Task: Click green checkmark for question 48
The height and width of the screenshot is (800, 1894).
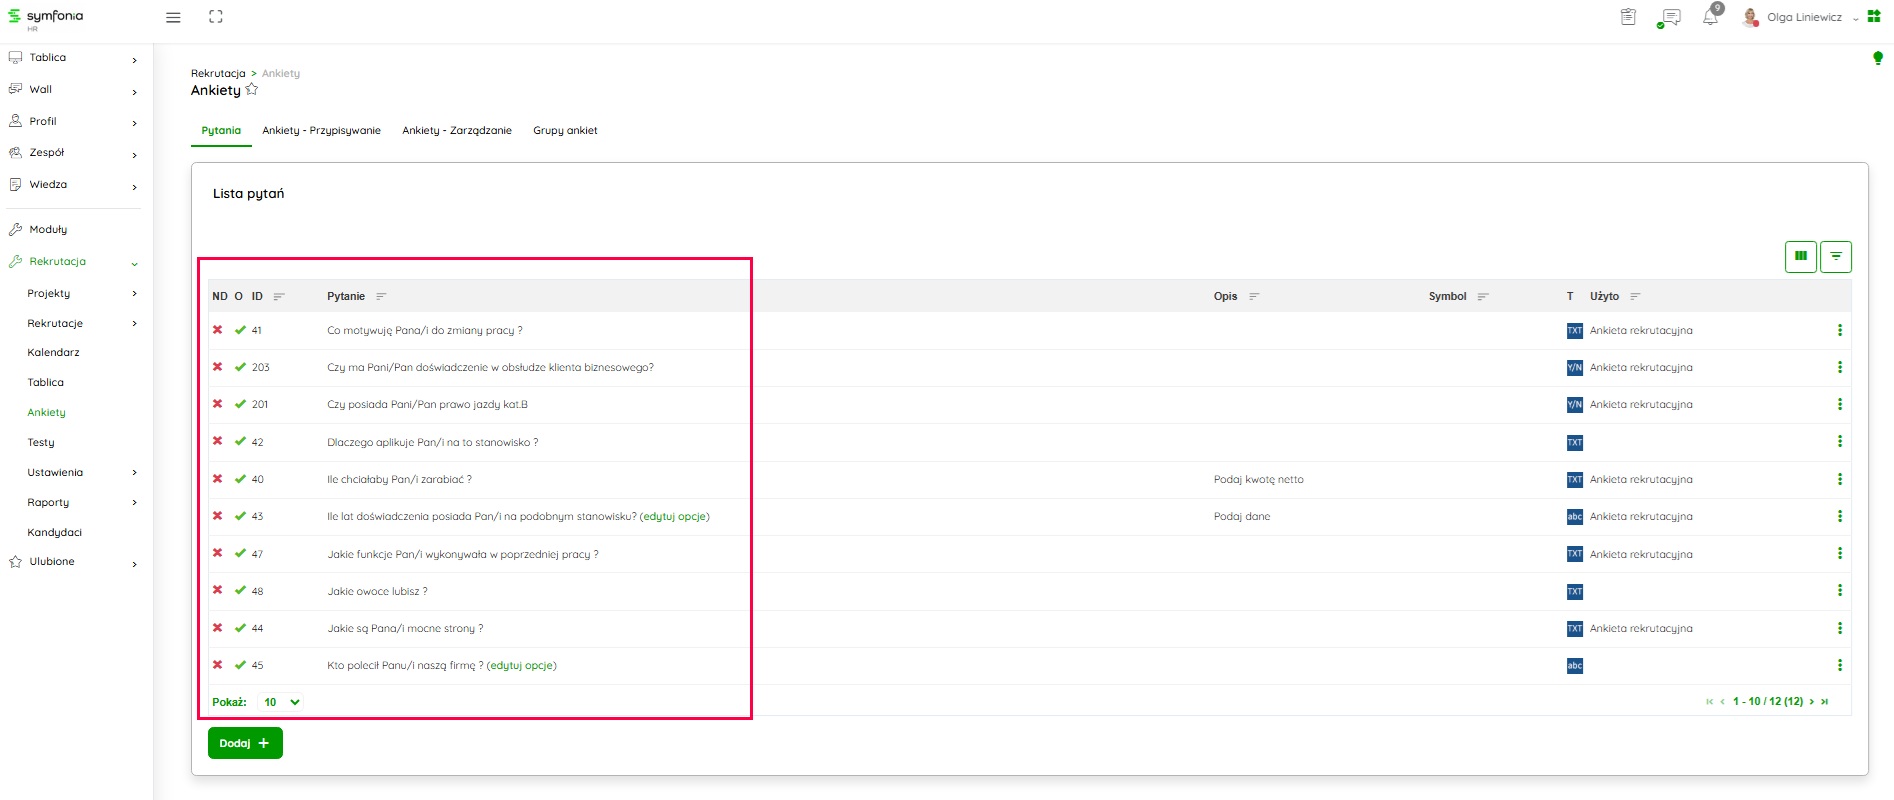Action: (x=240, y=590)
